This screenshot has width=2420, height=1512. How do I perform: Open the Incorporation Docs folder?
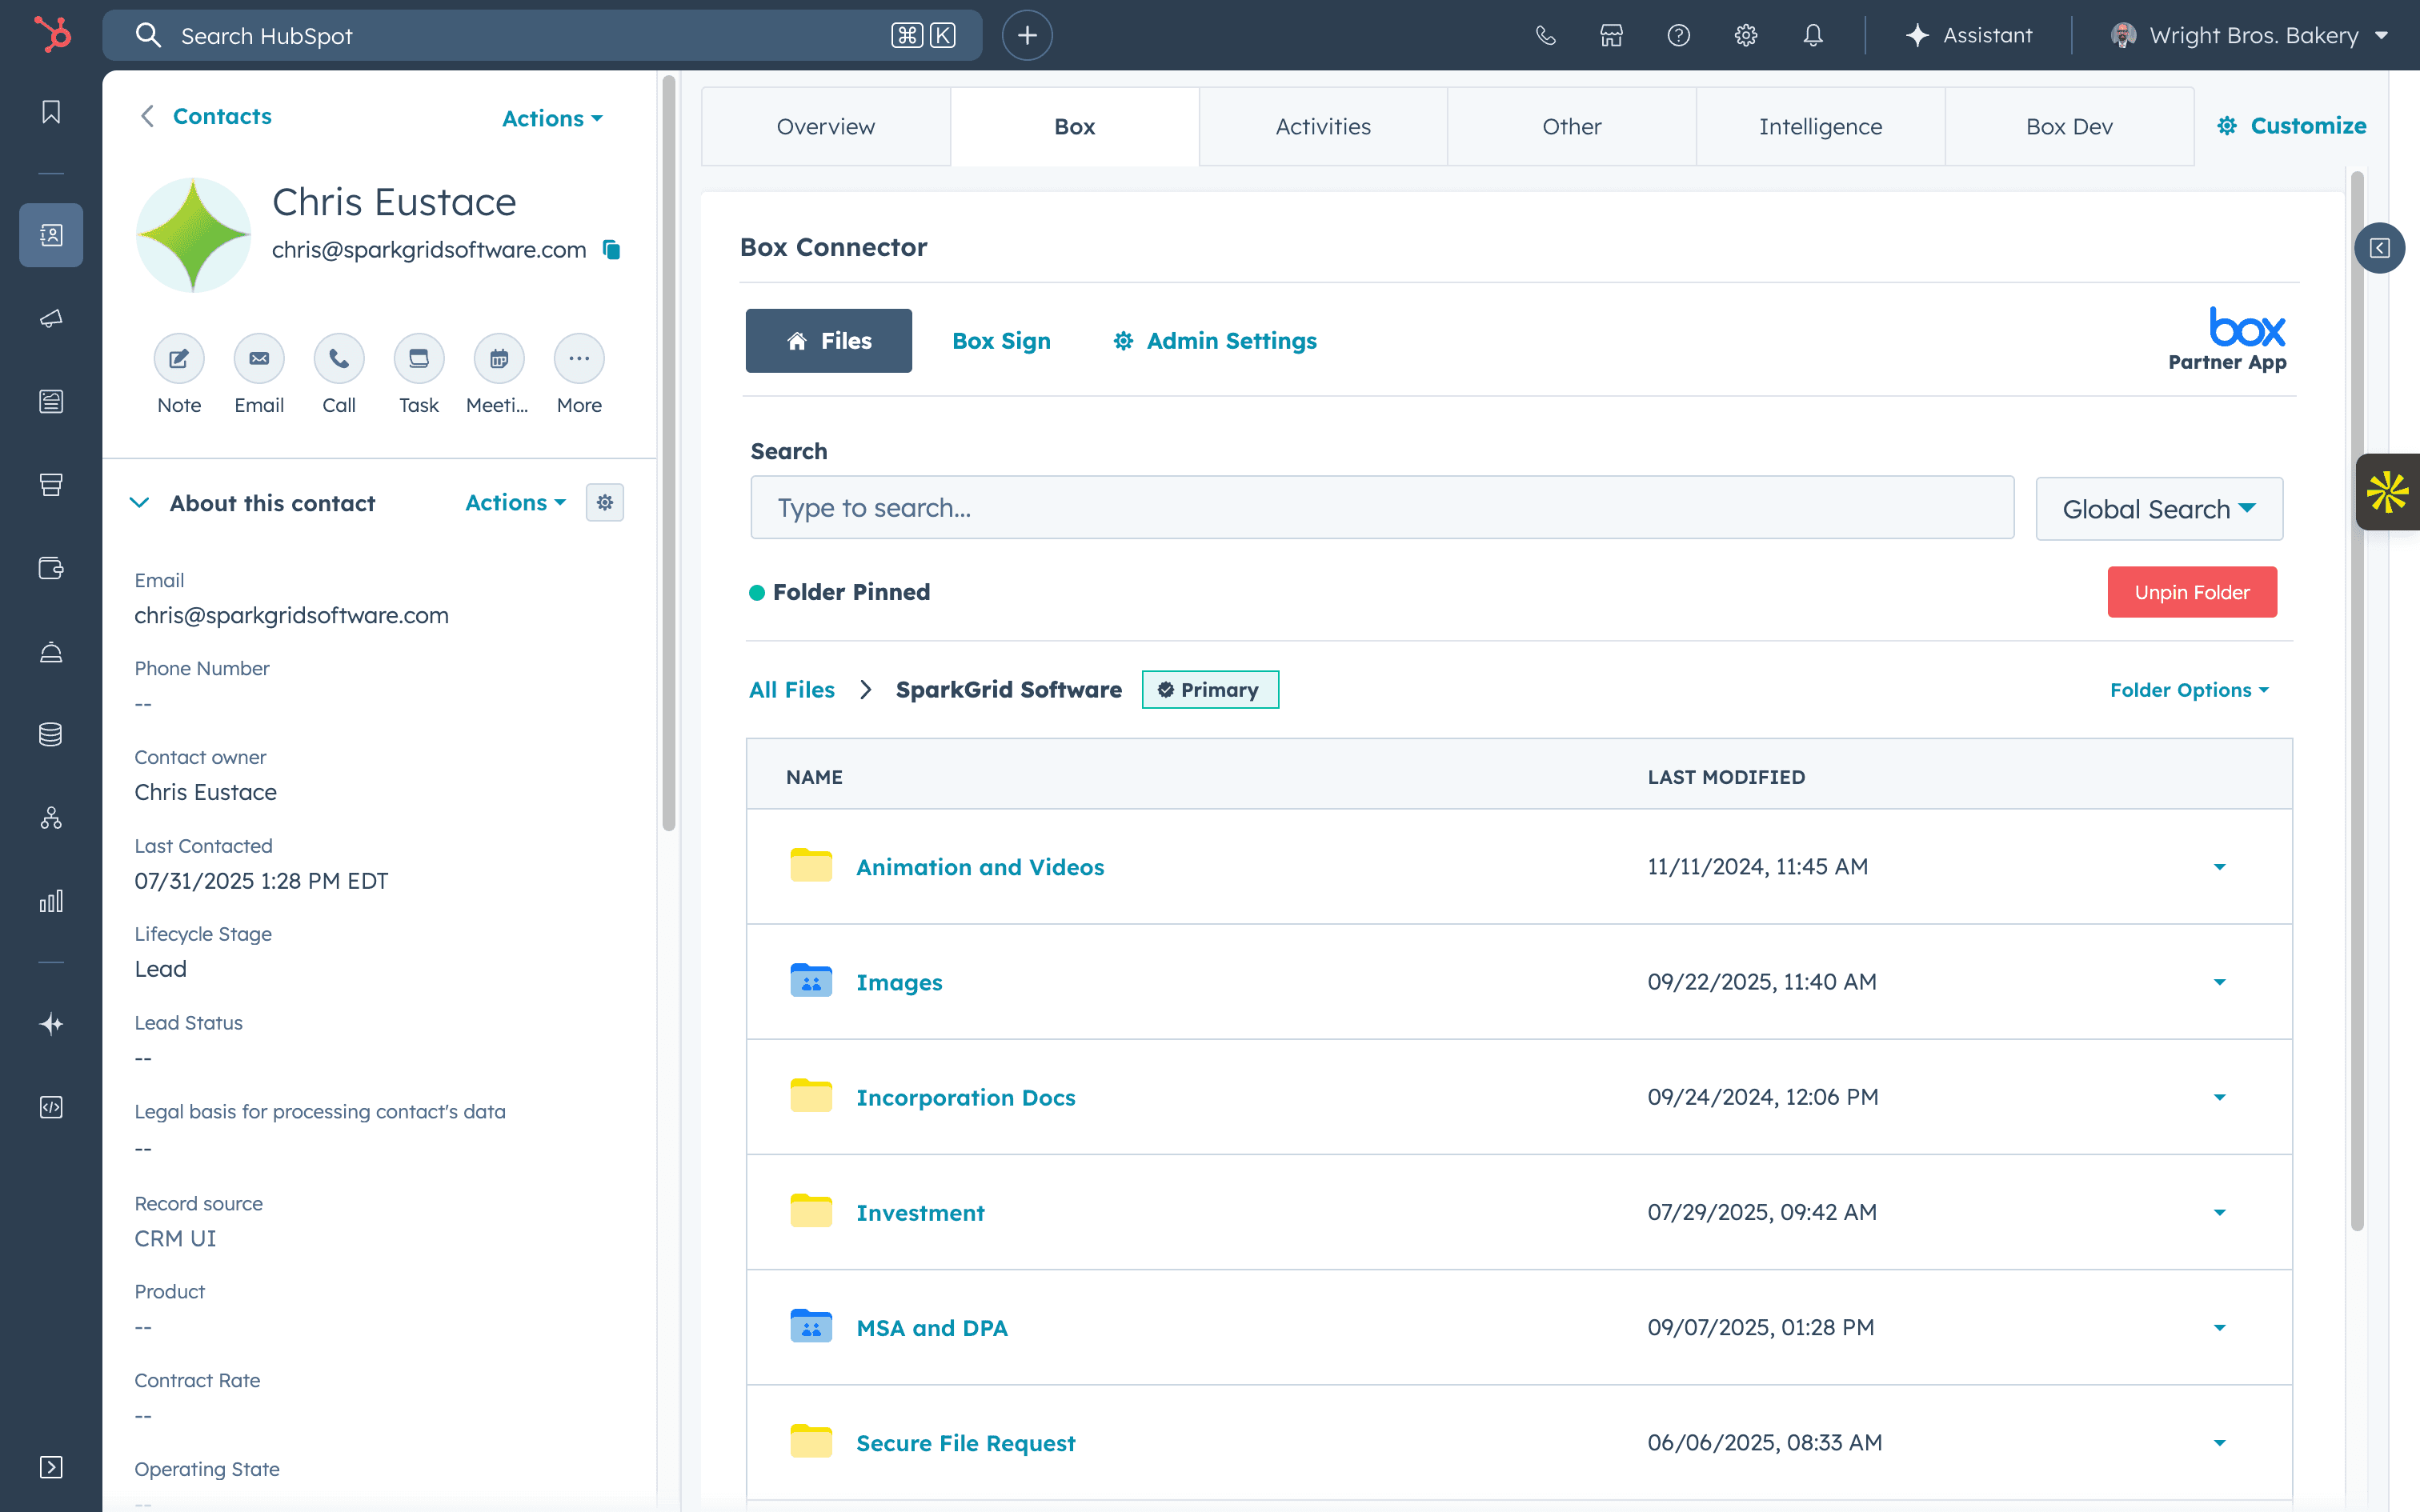coord(966,1097)
